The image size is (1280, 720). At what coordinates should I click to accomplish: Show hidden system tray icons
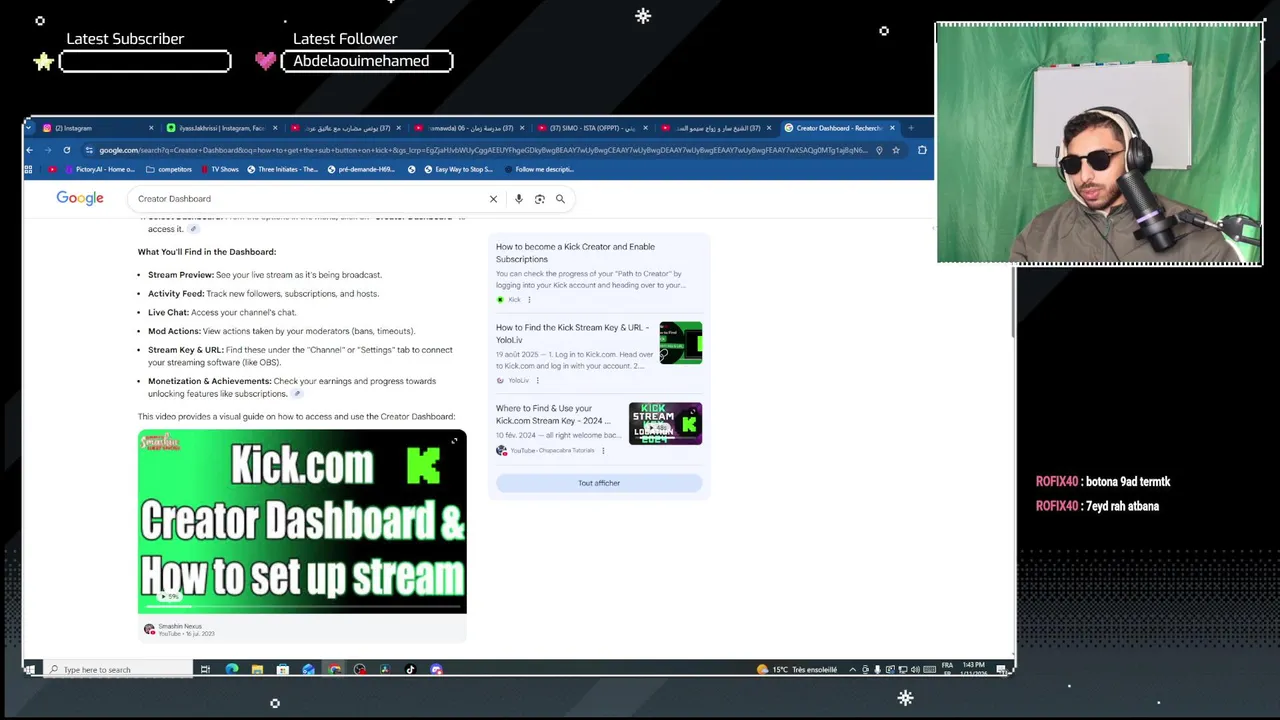[852, 669]
